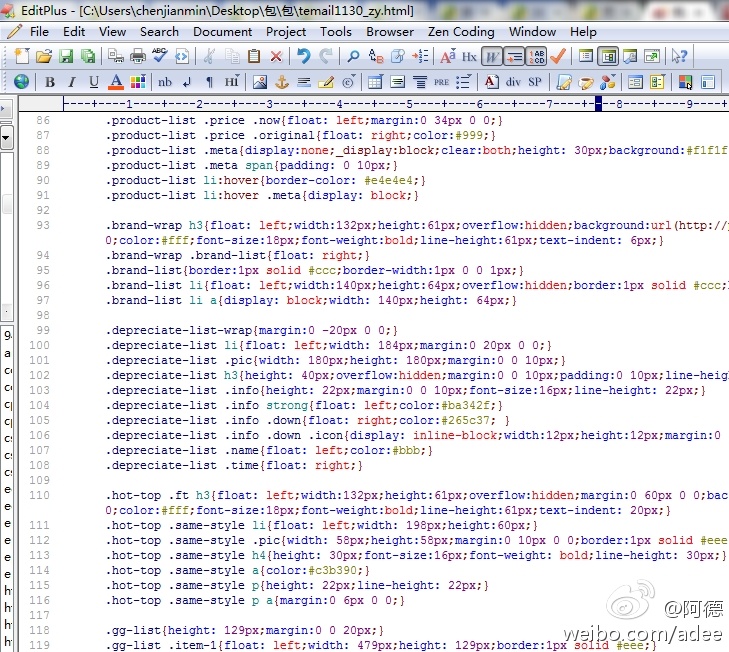729x652 pixels.
Task: Open the Replace A-to-B tool
Action: click(x=376, y=56)
